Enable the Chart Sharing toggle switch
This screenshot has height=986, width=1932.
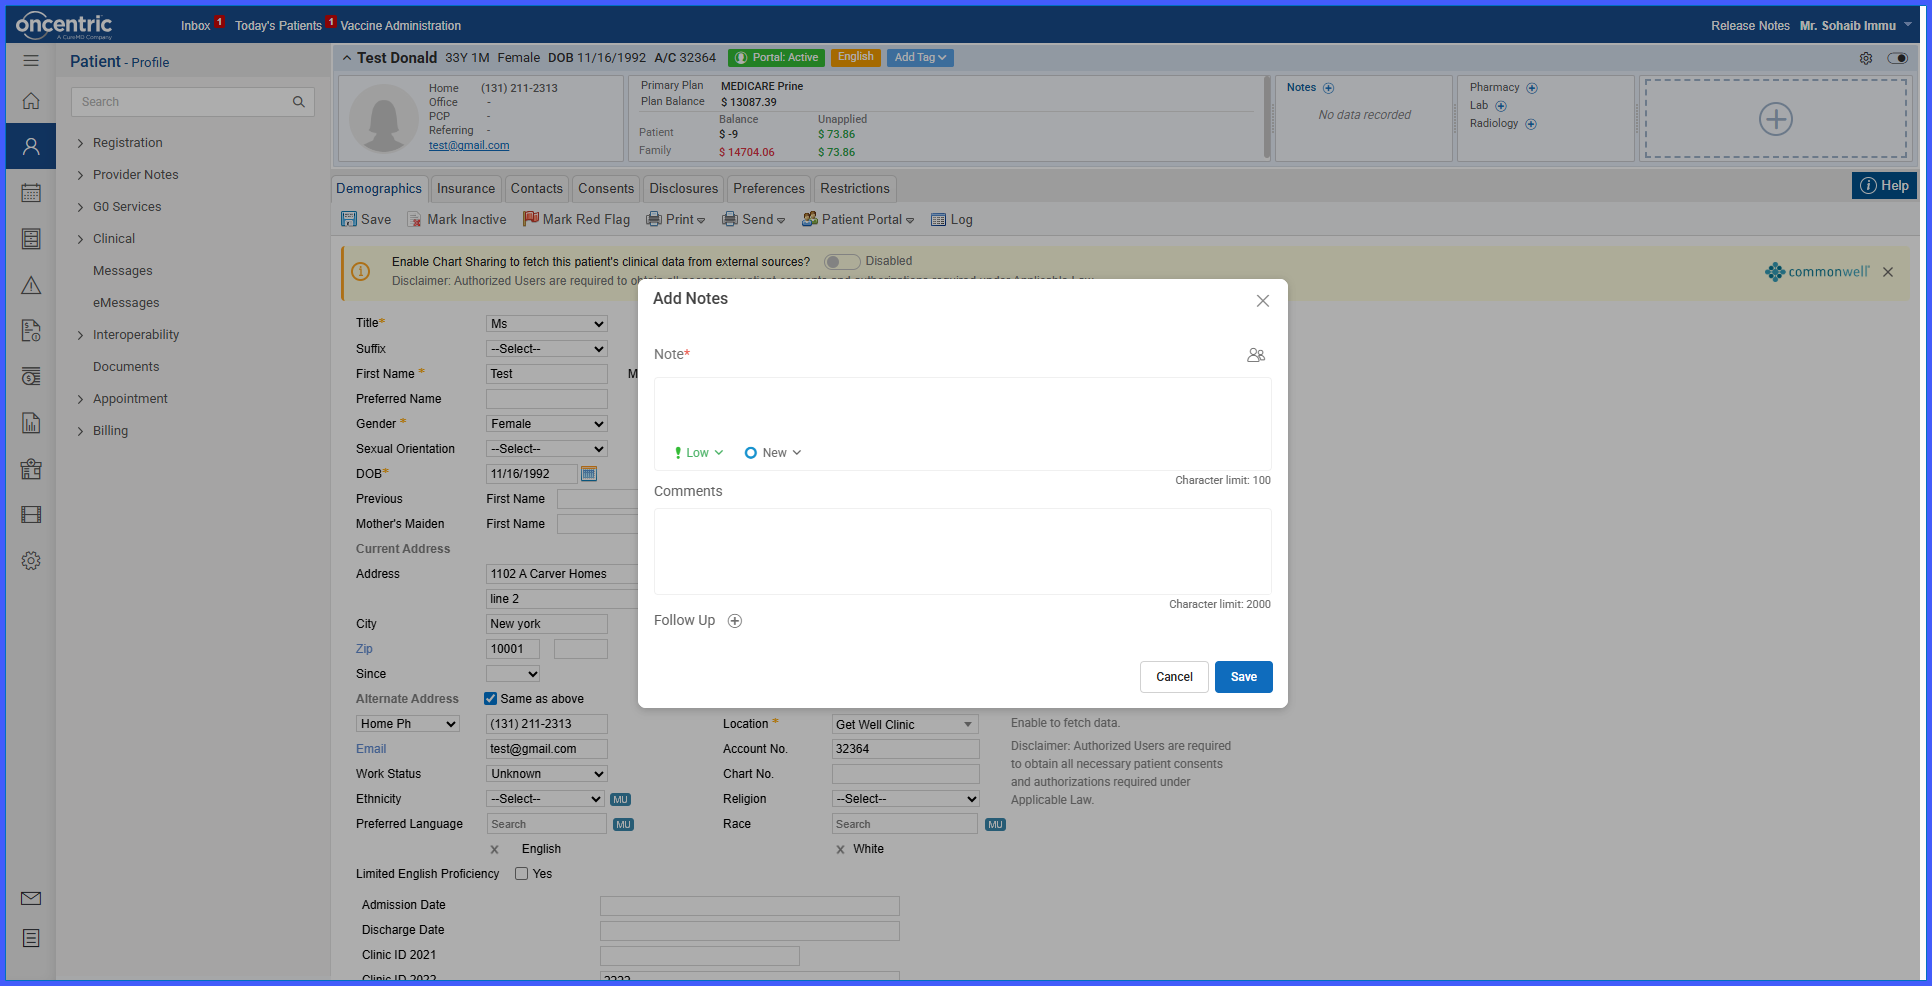pyautogui.click(x=842, y=262)
